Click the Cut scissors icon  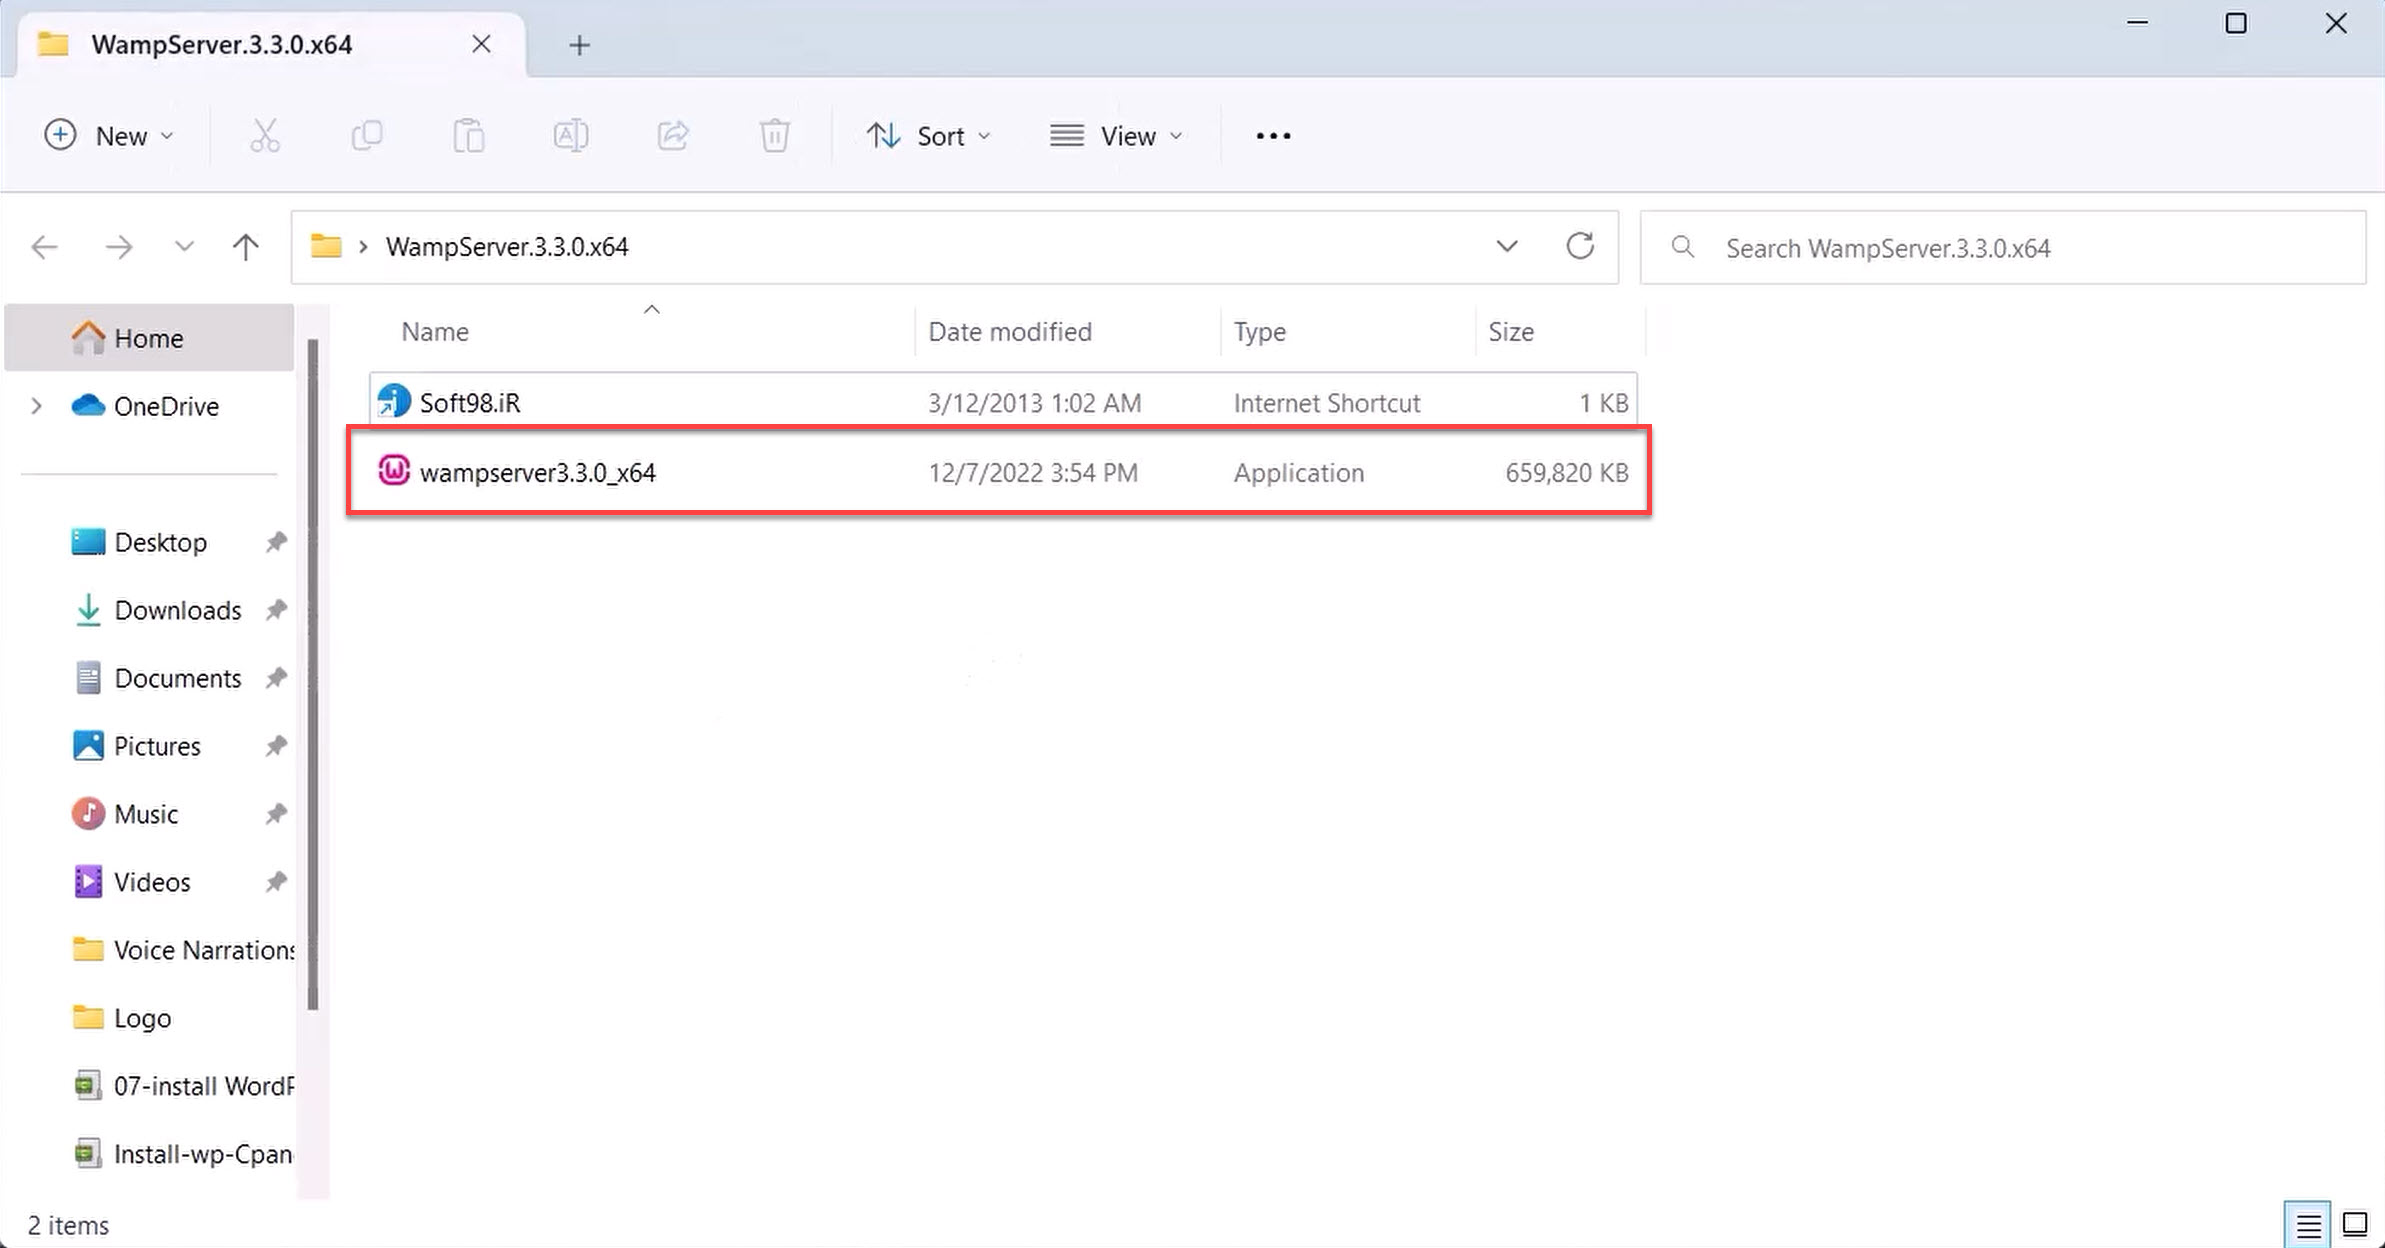coord(265,135)
